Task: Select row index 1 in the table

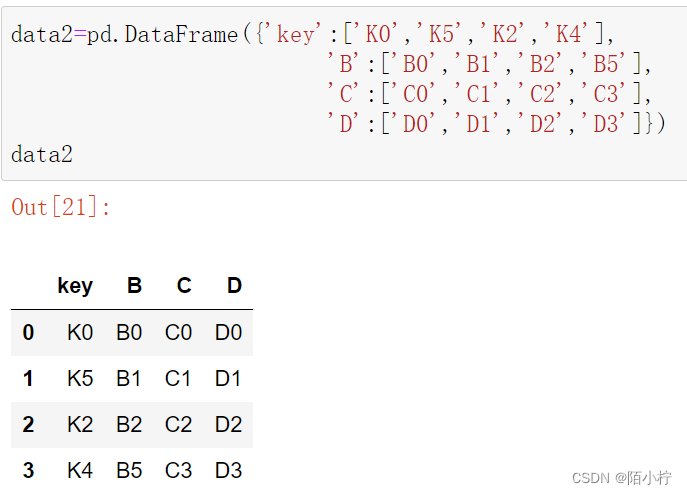Action: pyautogui.click(x=28, y=379)
